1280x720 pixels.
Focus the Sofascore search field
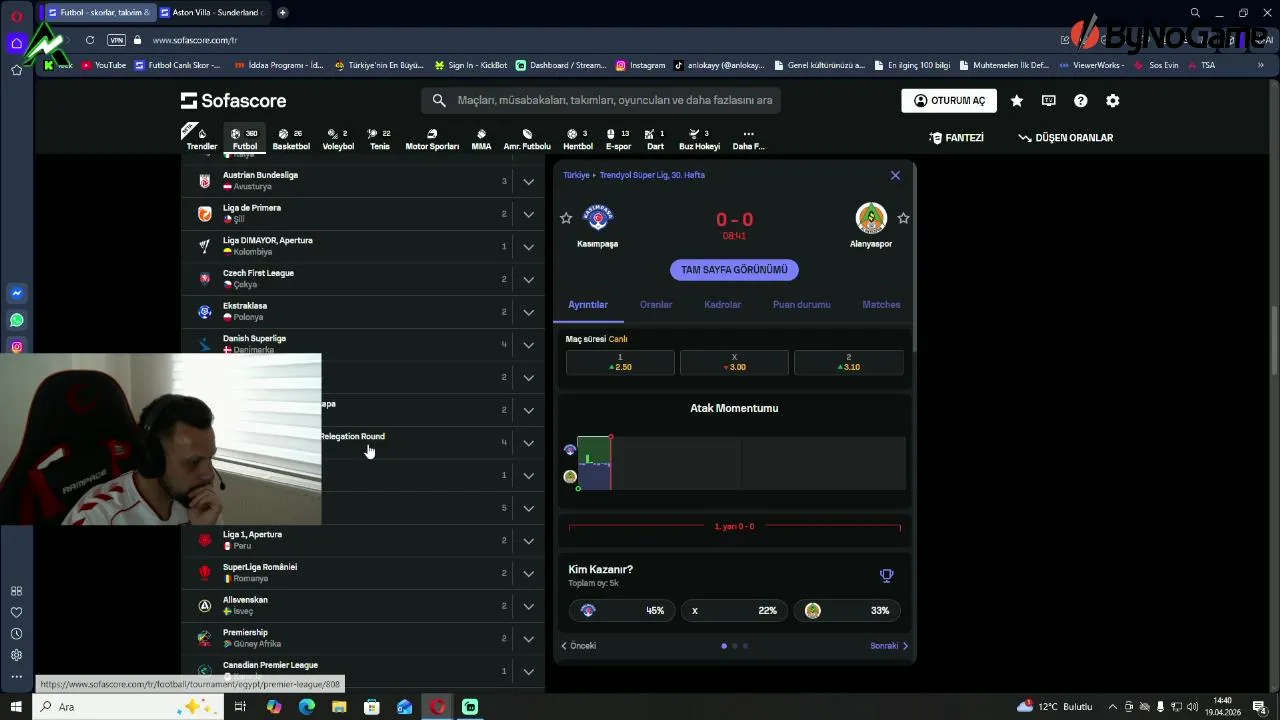coord(601,101)
